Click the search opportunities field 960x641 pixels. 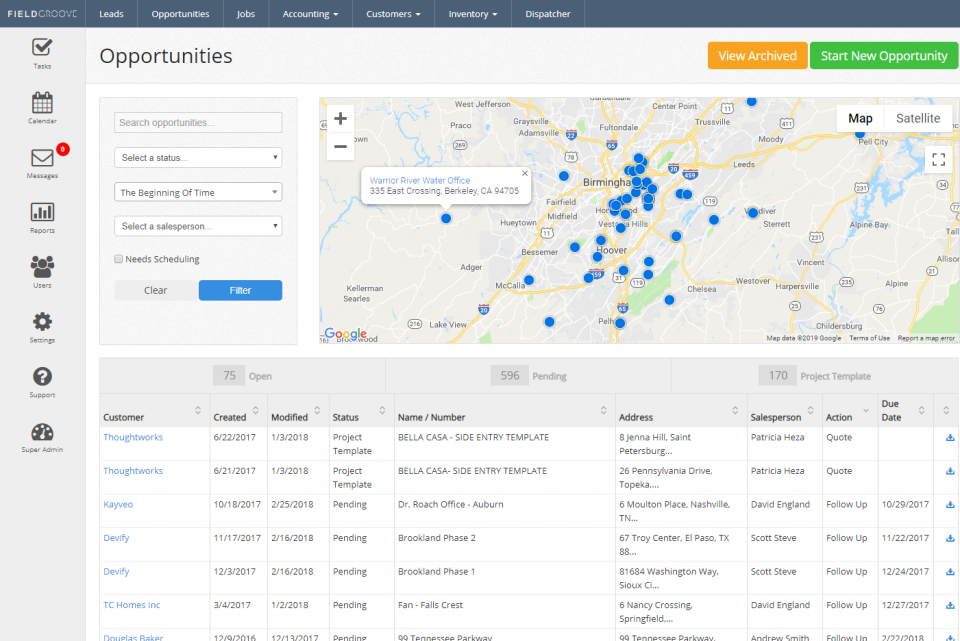pyautogui.click(x=197, y=122)
